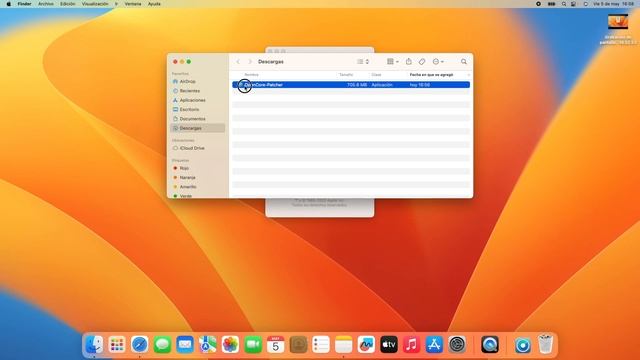Open Mail from the Dock
Screen dimensions: 640x360
(185, 345)
